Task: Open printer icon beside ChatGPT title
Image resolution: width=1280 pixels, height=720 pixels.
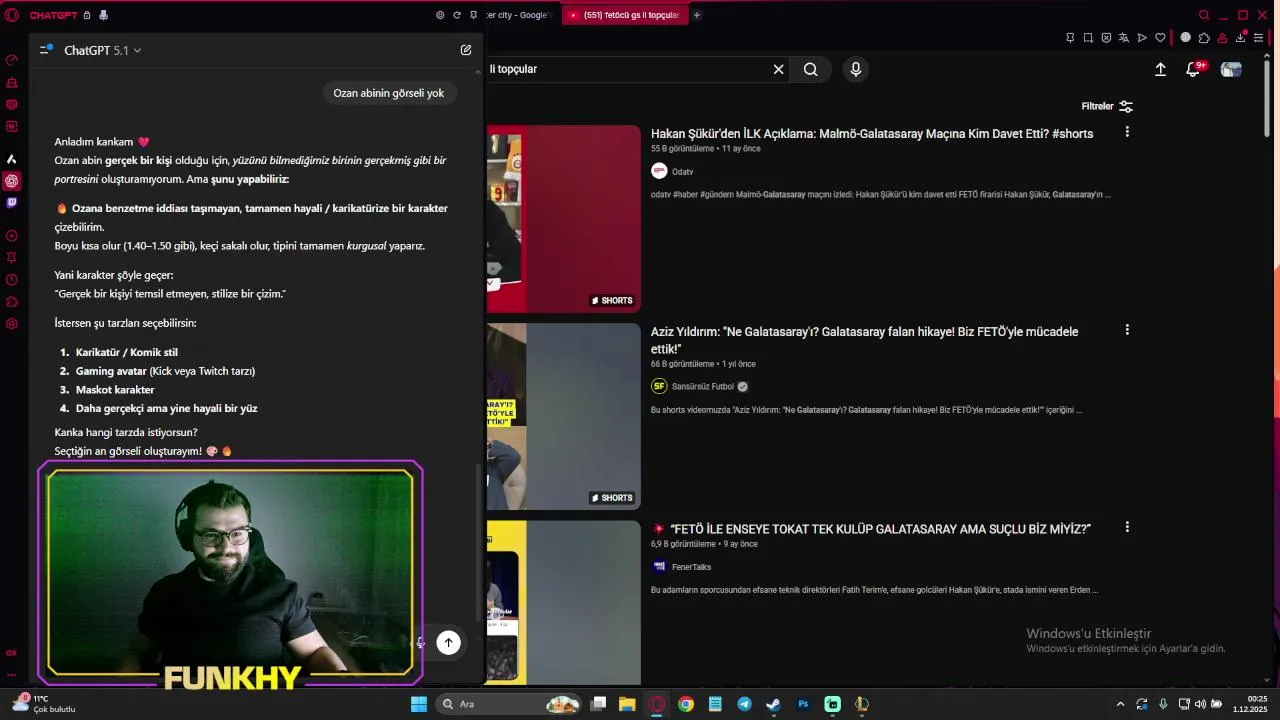Action: pyautogui.click(x=103, y=15)
